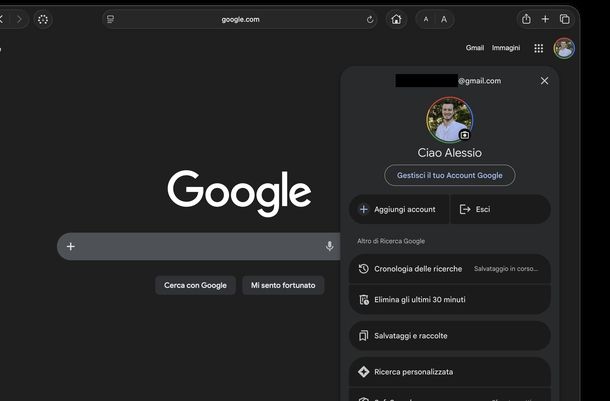Increase text size with large A
Image resolution: width=610 pixels, height=401 pixels.
click(444, 19)
